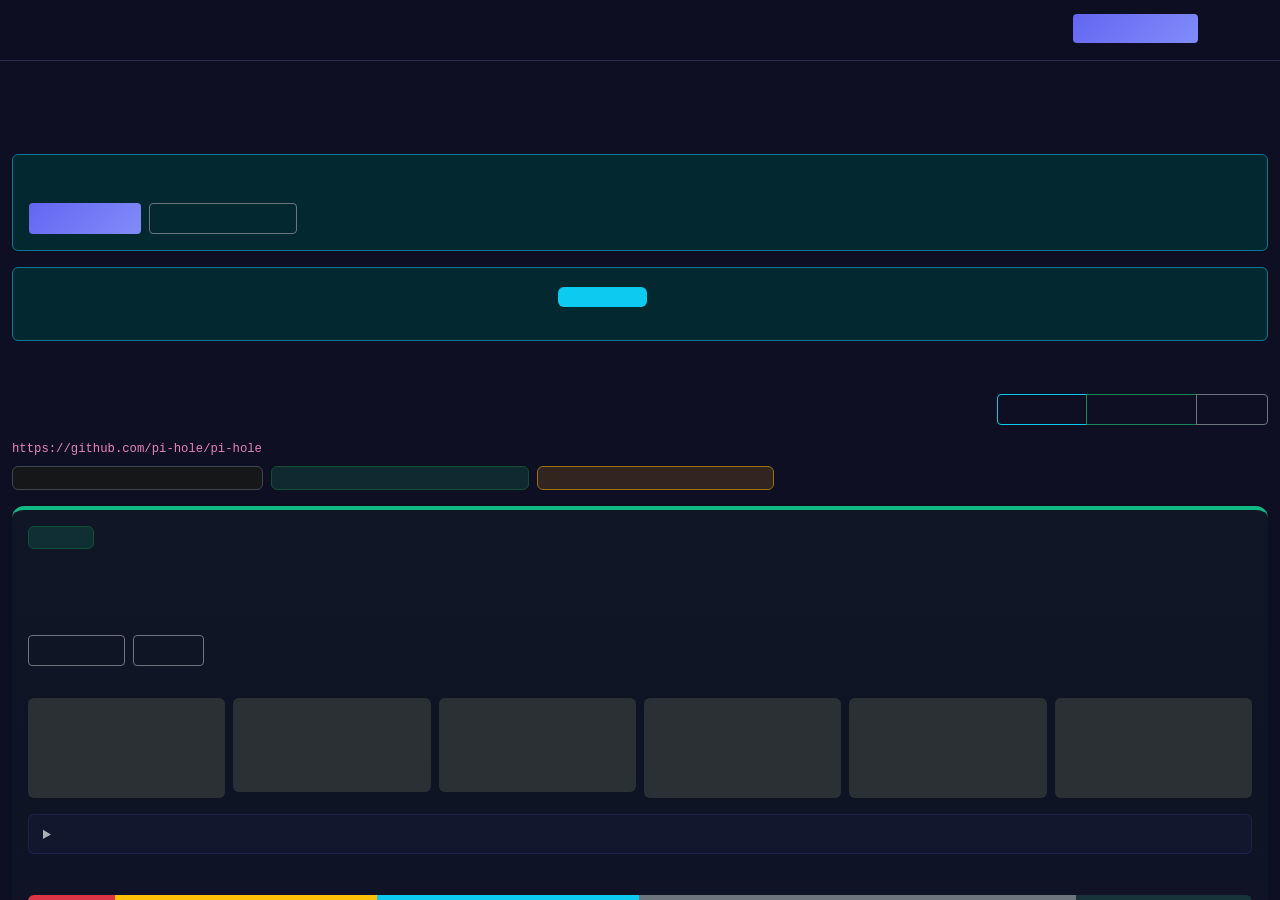
Task: Click the purple filled button in the teal panel
Action: pos(85,218)
